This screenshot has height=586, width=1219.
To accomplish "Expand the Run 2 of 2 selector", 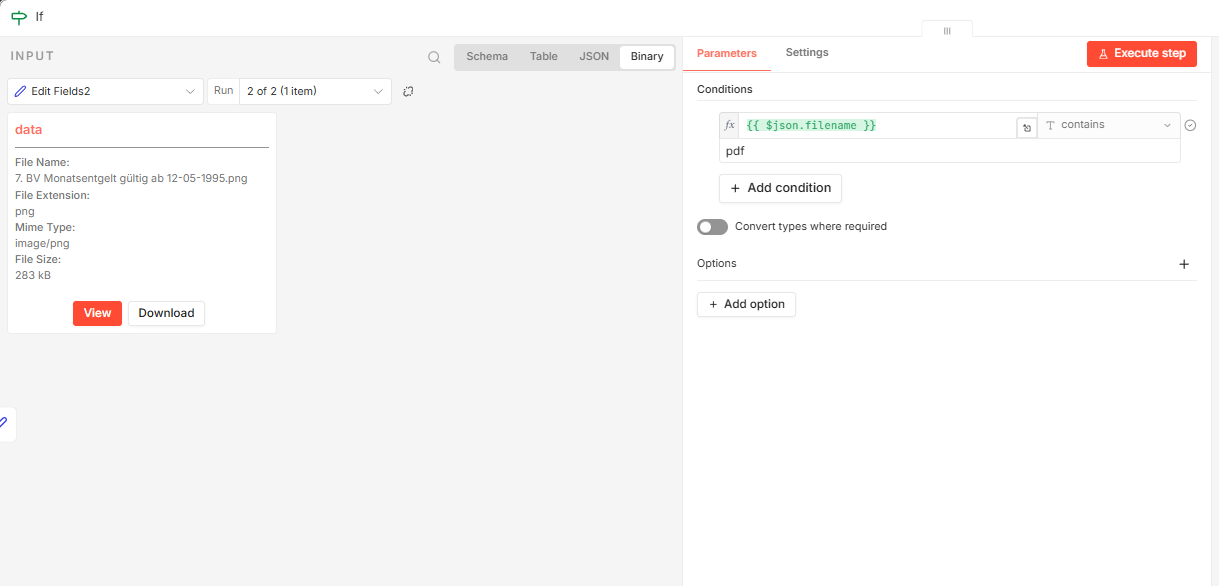I will point(314,91).
